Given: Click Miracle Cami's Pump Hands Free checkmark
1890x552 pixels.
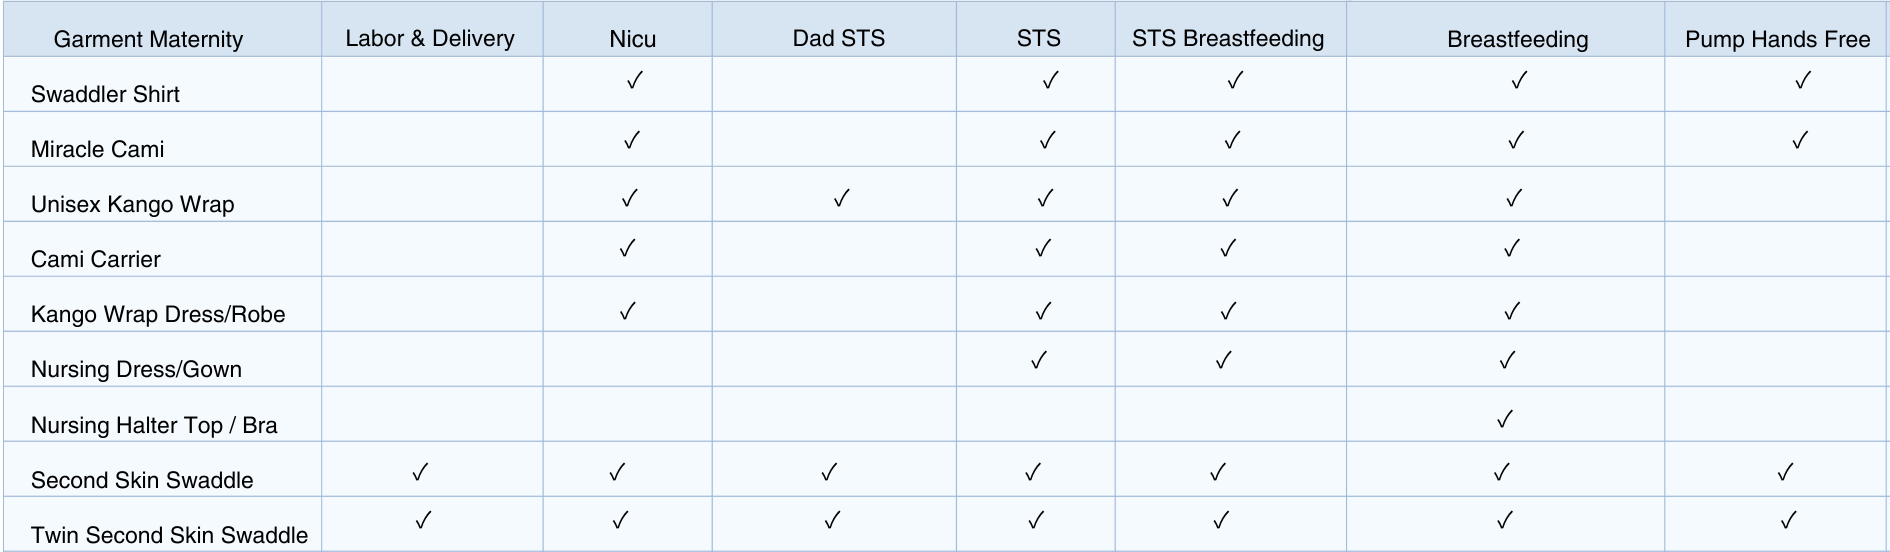Looking at the screenshot, I should [1800, 140].
